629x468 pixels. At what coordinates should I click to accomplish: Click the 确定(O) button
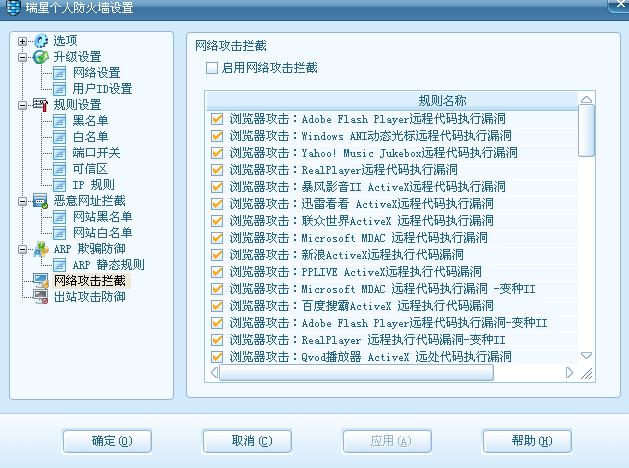[107, 441]
